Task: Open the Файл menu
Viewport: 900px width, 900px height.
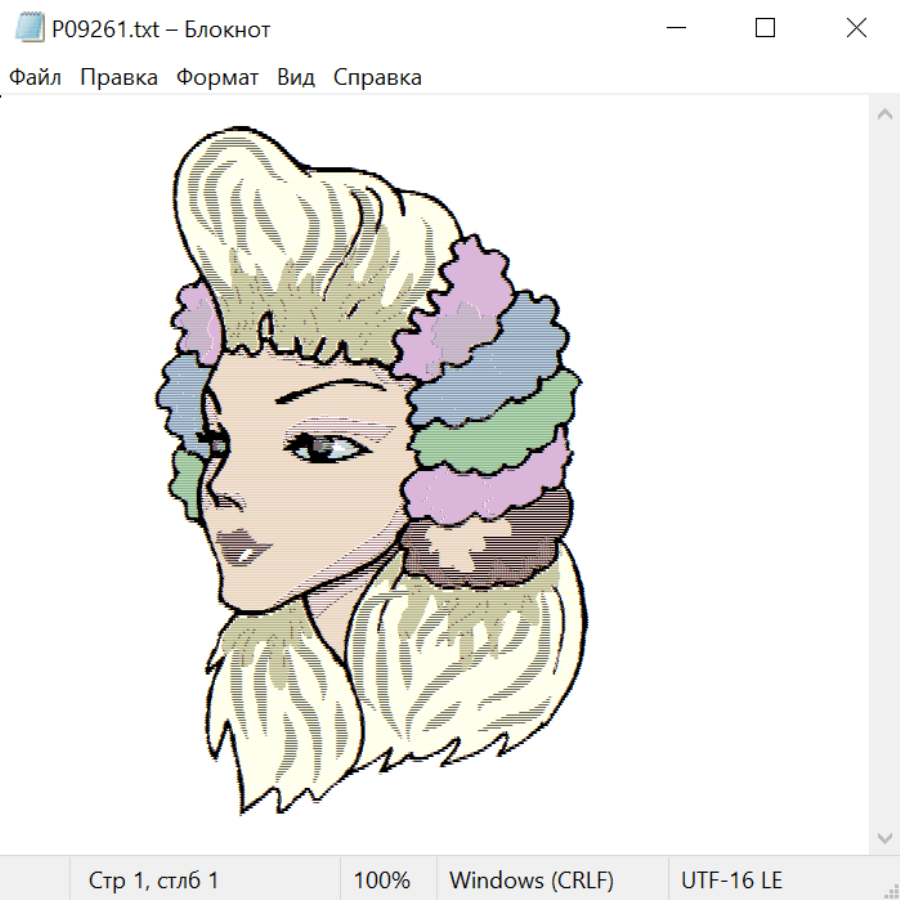Action: tap(35, 78)
